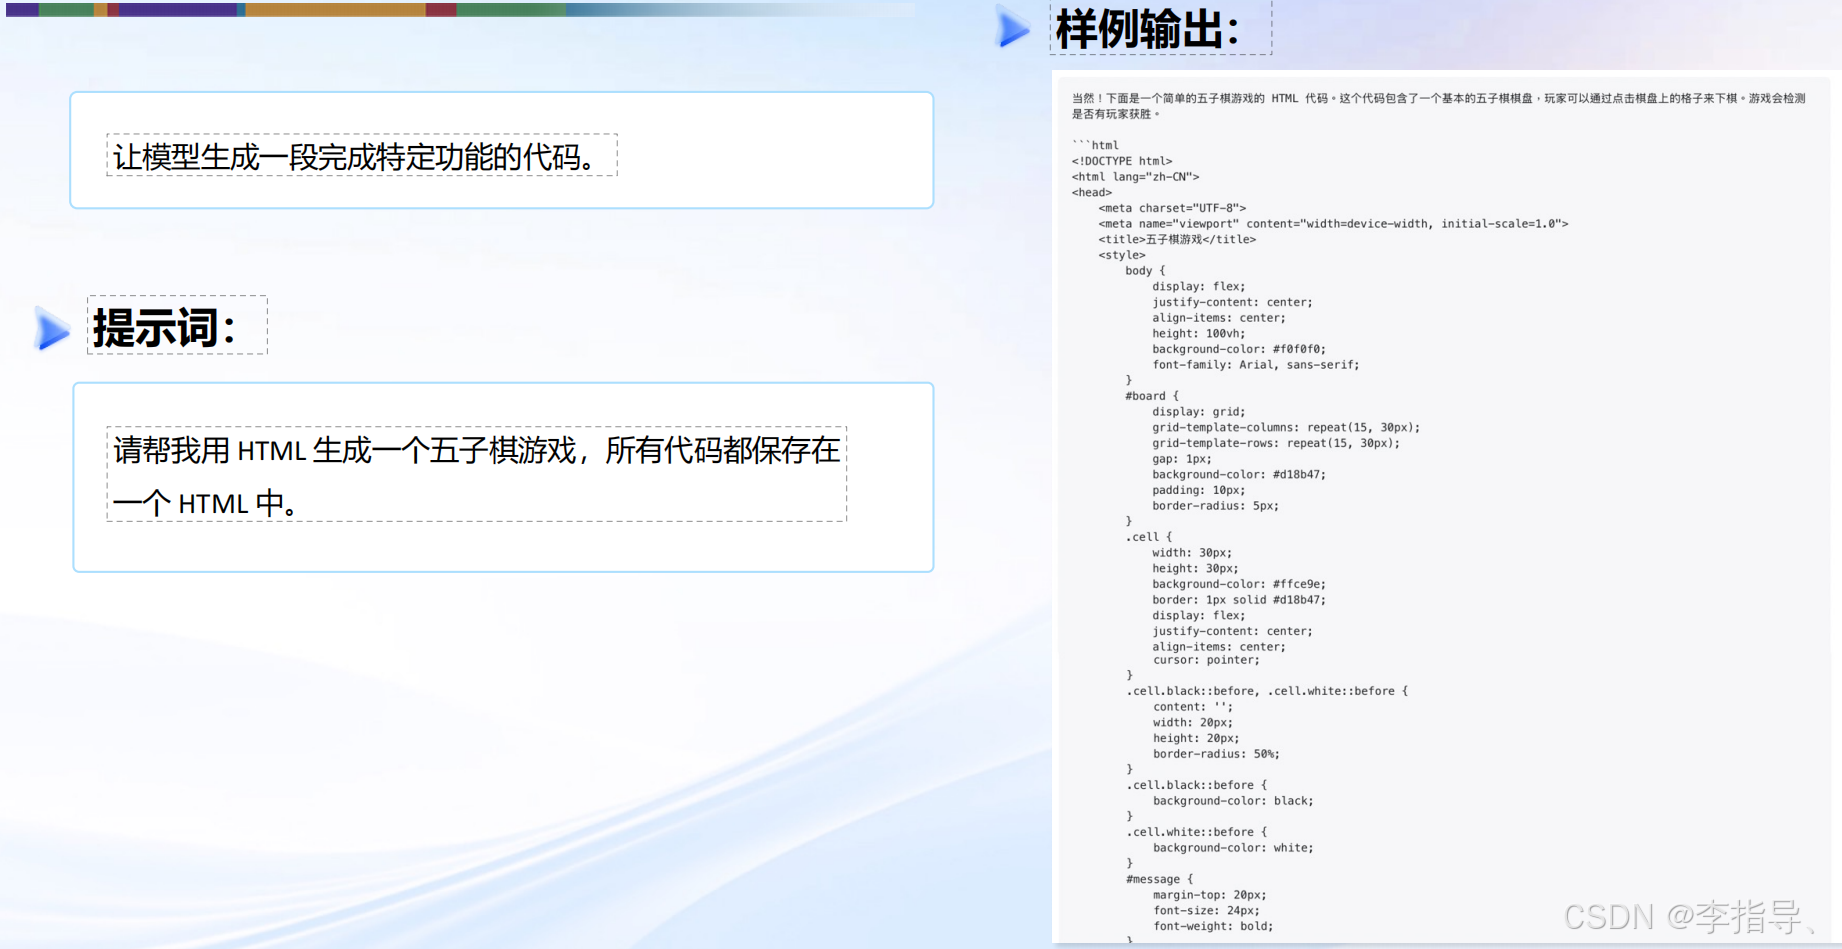1842x949 pixels.
Task: Click the 'height: 100vh;' line
Action: [x=1198, y=334]
